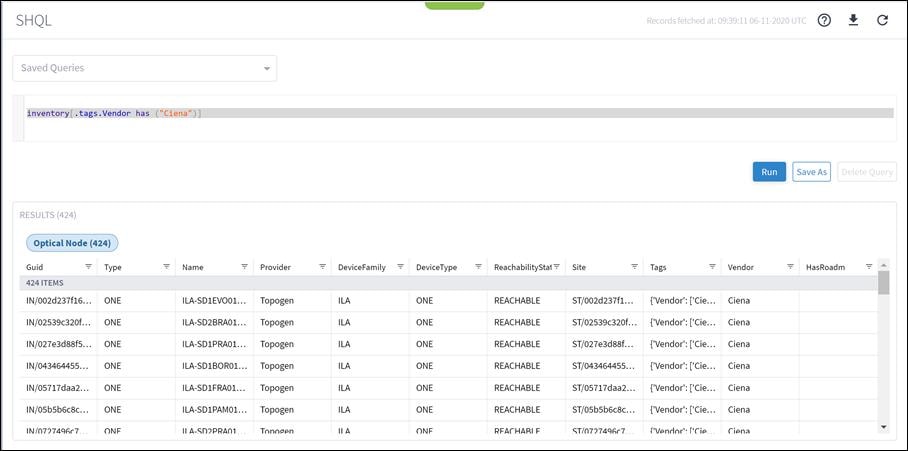Open Guid column filter icon
The width and height of the screenshot is (908, 451).
[x=89, y=267]
